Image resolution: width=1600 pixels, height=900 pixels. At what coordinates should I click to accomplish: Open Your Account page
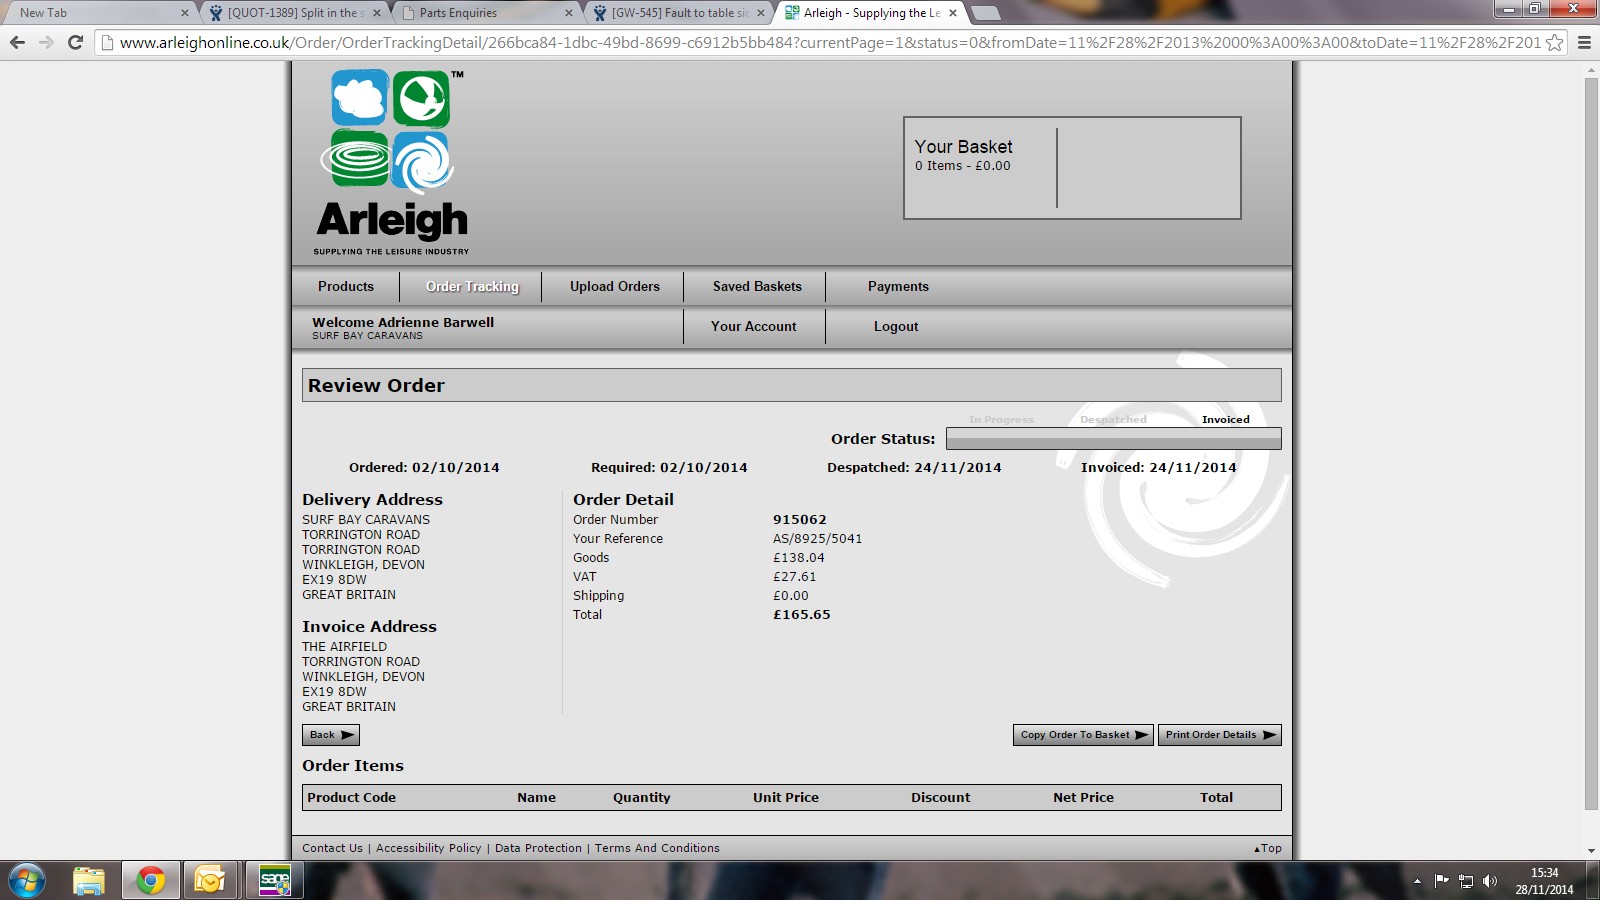754,326
